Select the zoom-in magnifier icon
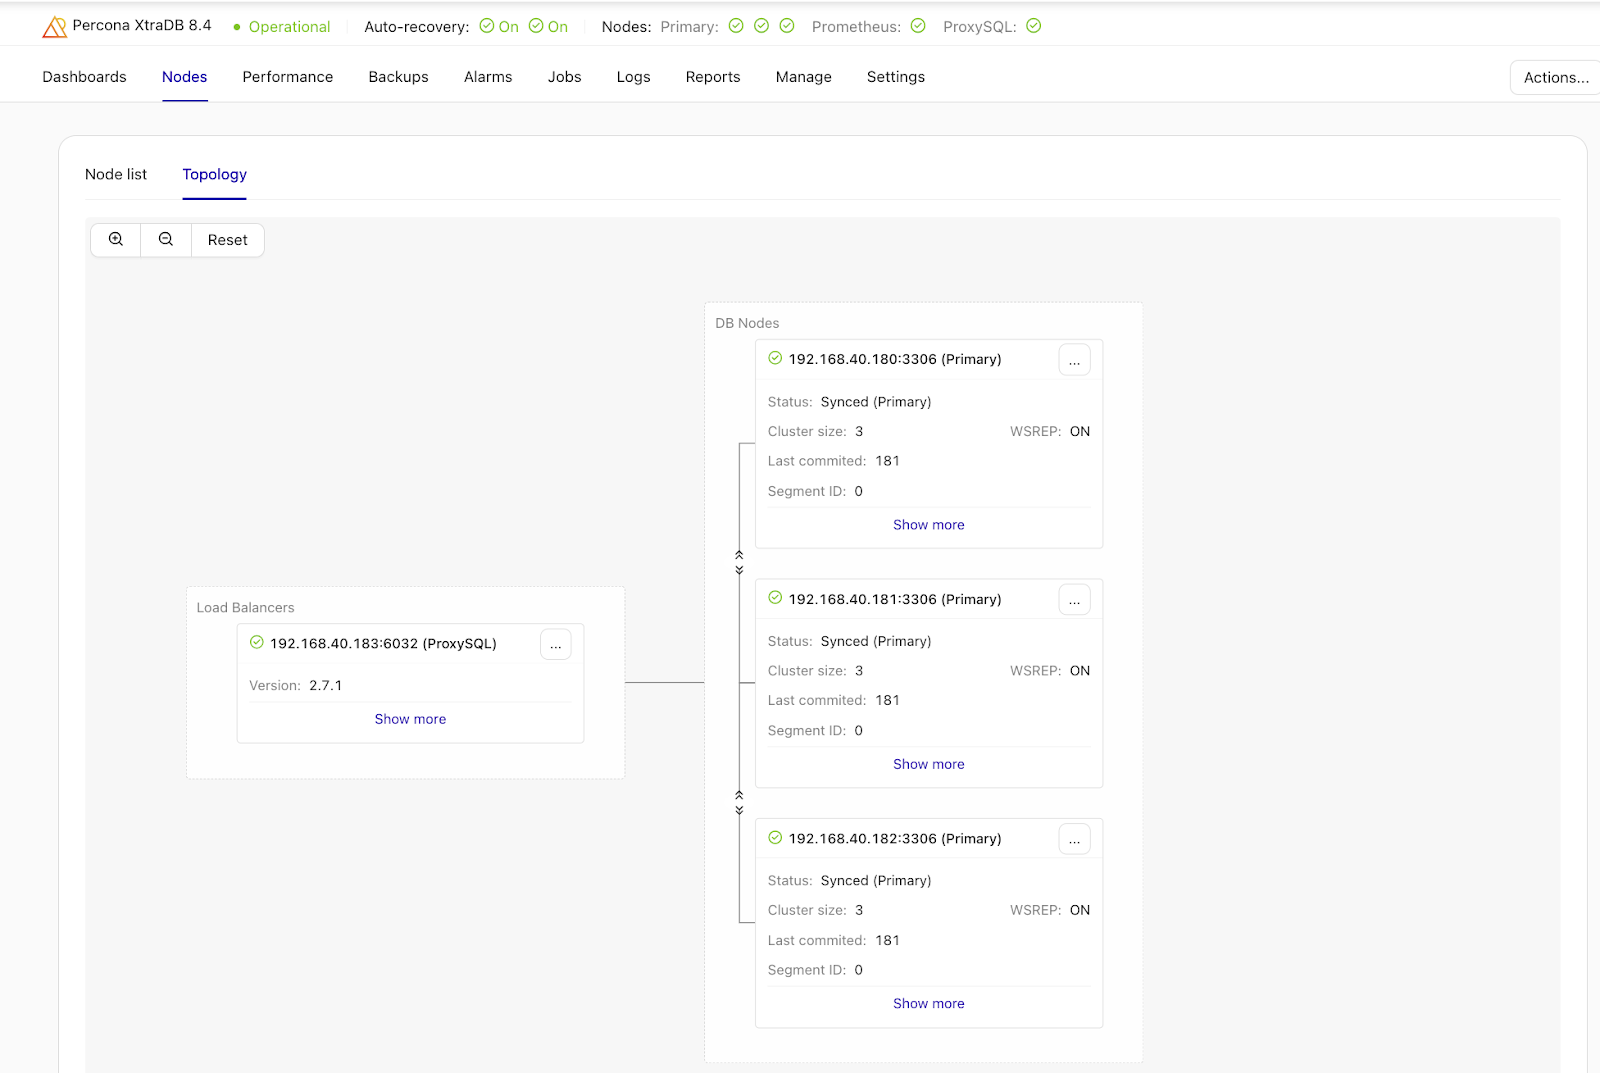The width and height of the screenshot is (1600, 1073). pos(115,239)
